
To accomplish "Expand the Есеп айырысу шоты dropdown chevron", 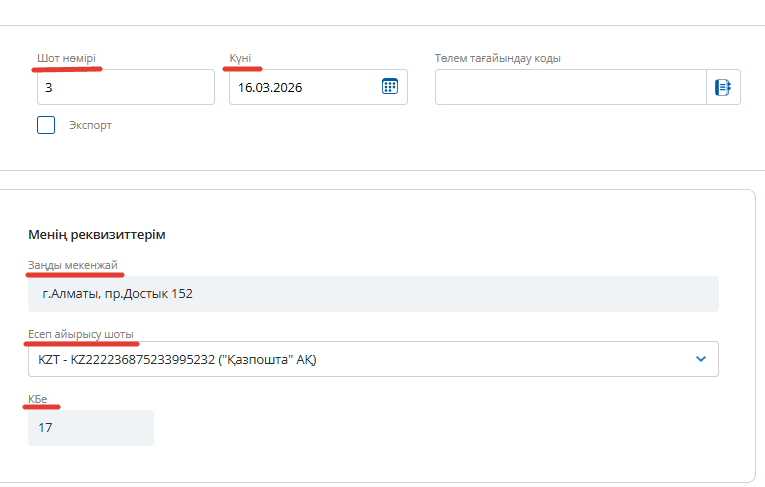I will pyautogui.click(x=701, y=358).
